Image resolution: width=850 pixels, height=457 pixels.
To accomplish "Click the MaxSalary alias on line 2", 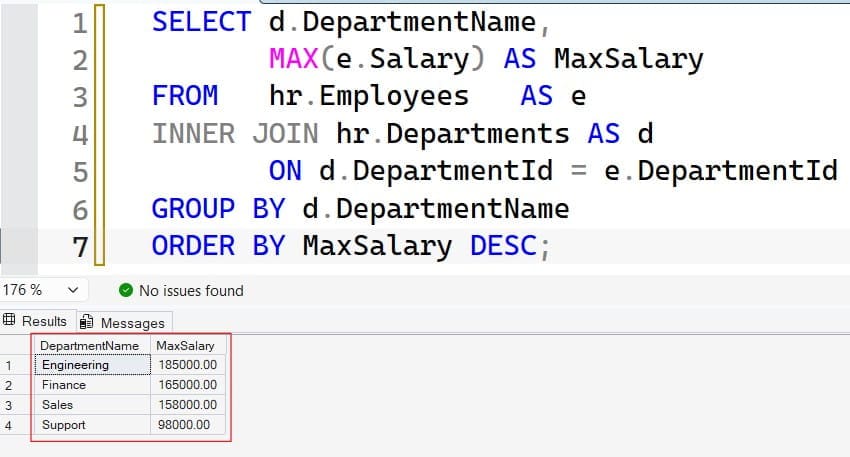I will point(629,59).
